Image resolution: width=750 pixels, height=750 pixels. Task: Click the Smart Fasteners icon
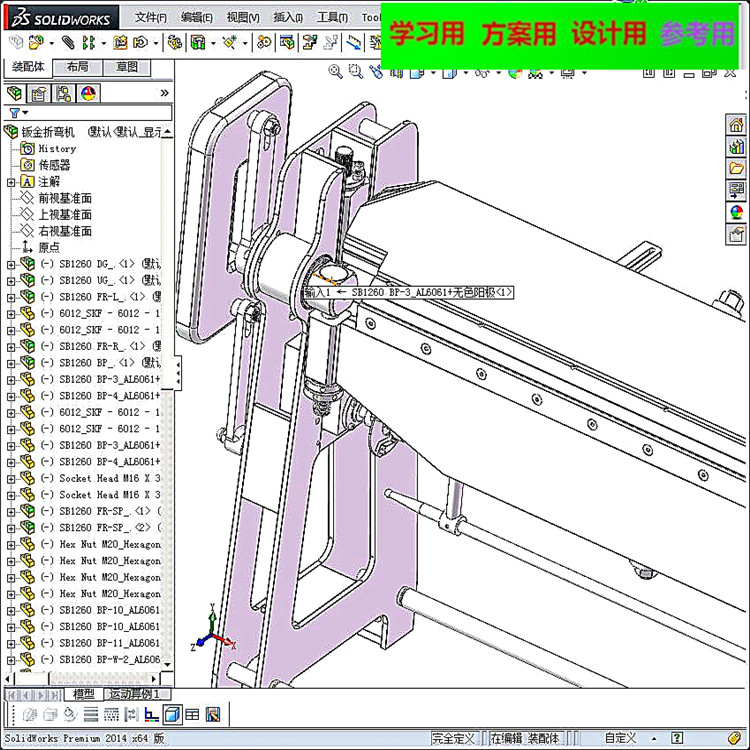click(x=120, y=43)
